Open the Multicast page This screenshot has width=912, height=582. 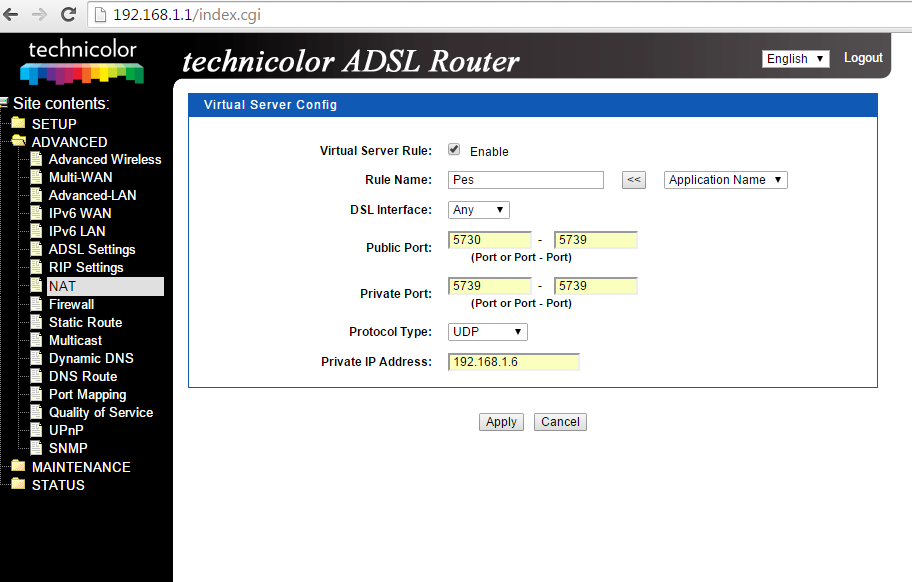click(x=75, y=340)
